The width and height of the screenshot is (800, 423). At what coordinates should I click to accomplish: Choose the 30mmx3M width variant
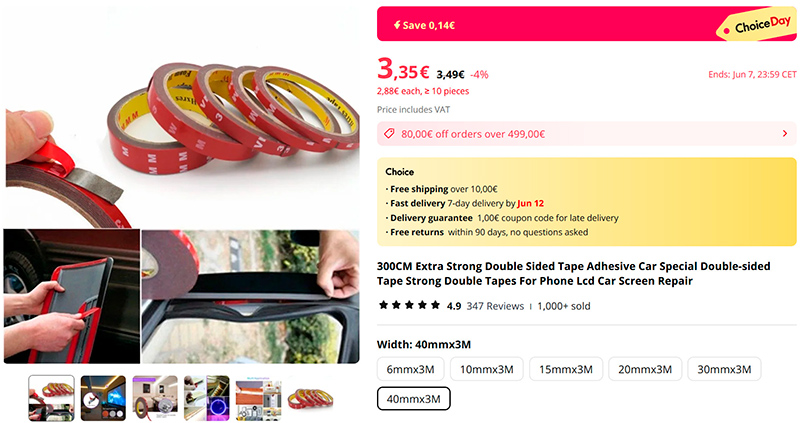[x=724, y=369]
